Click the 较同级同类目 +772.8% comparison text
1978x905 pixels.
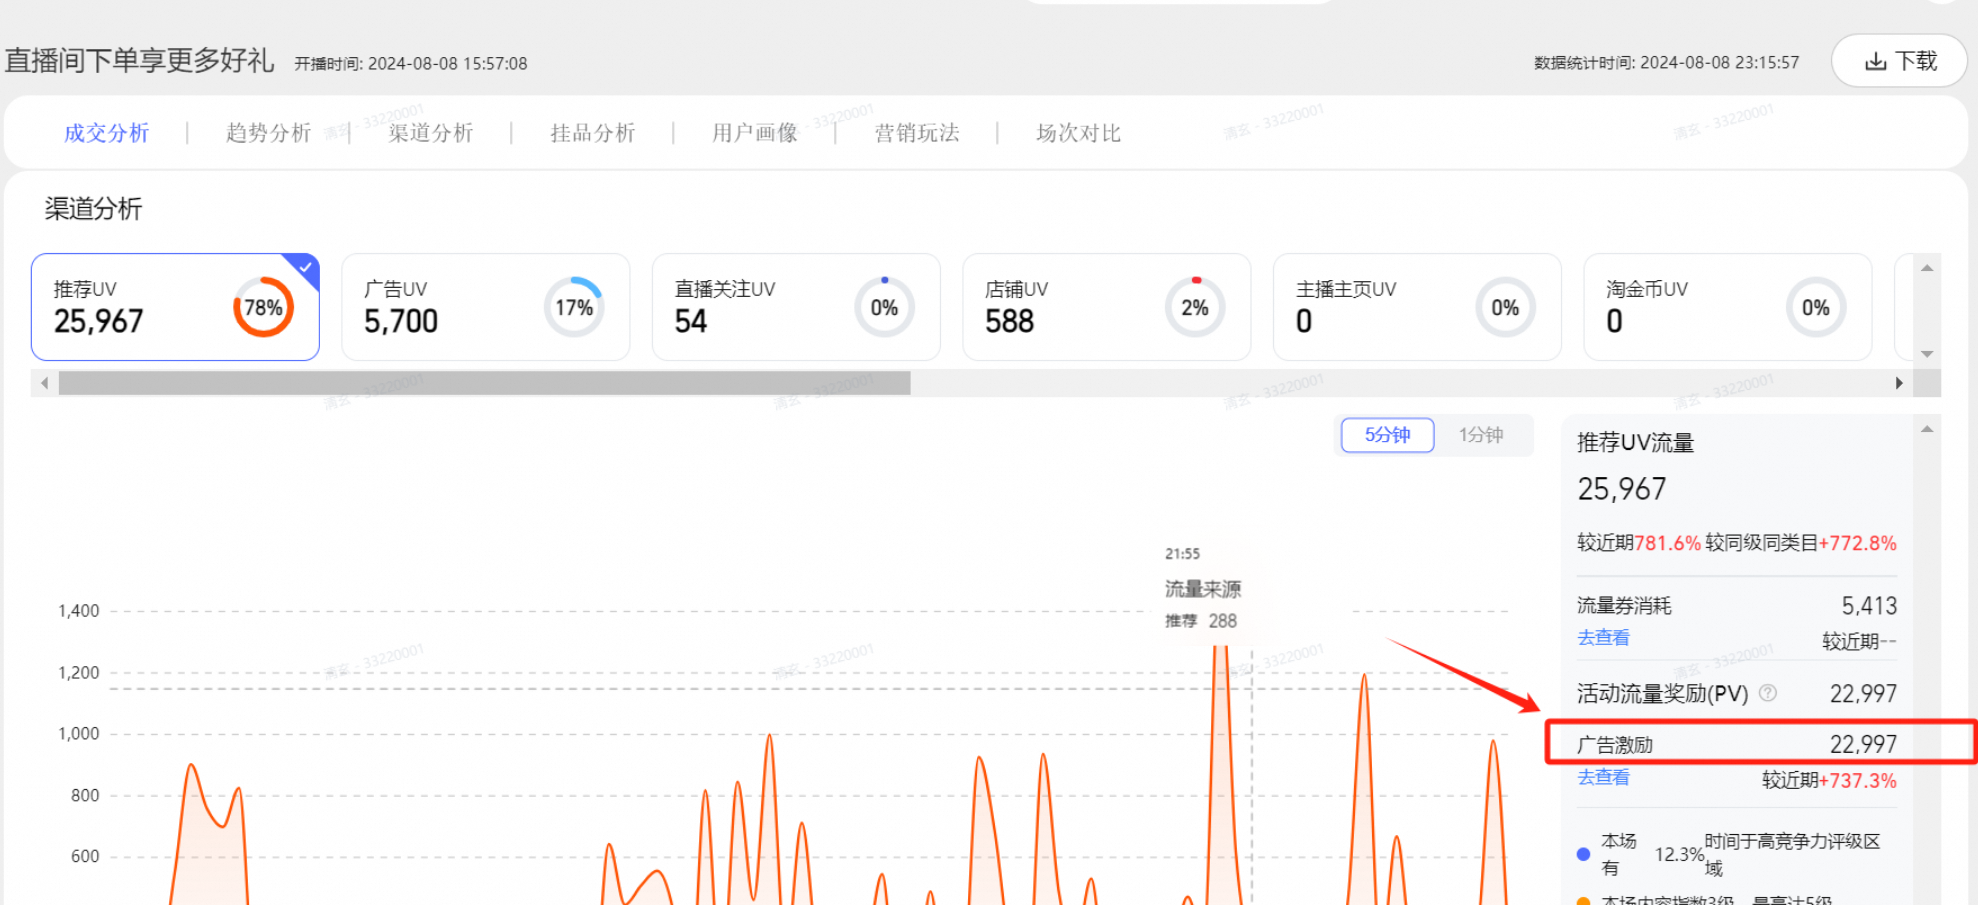tap(1801, 543)
